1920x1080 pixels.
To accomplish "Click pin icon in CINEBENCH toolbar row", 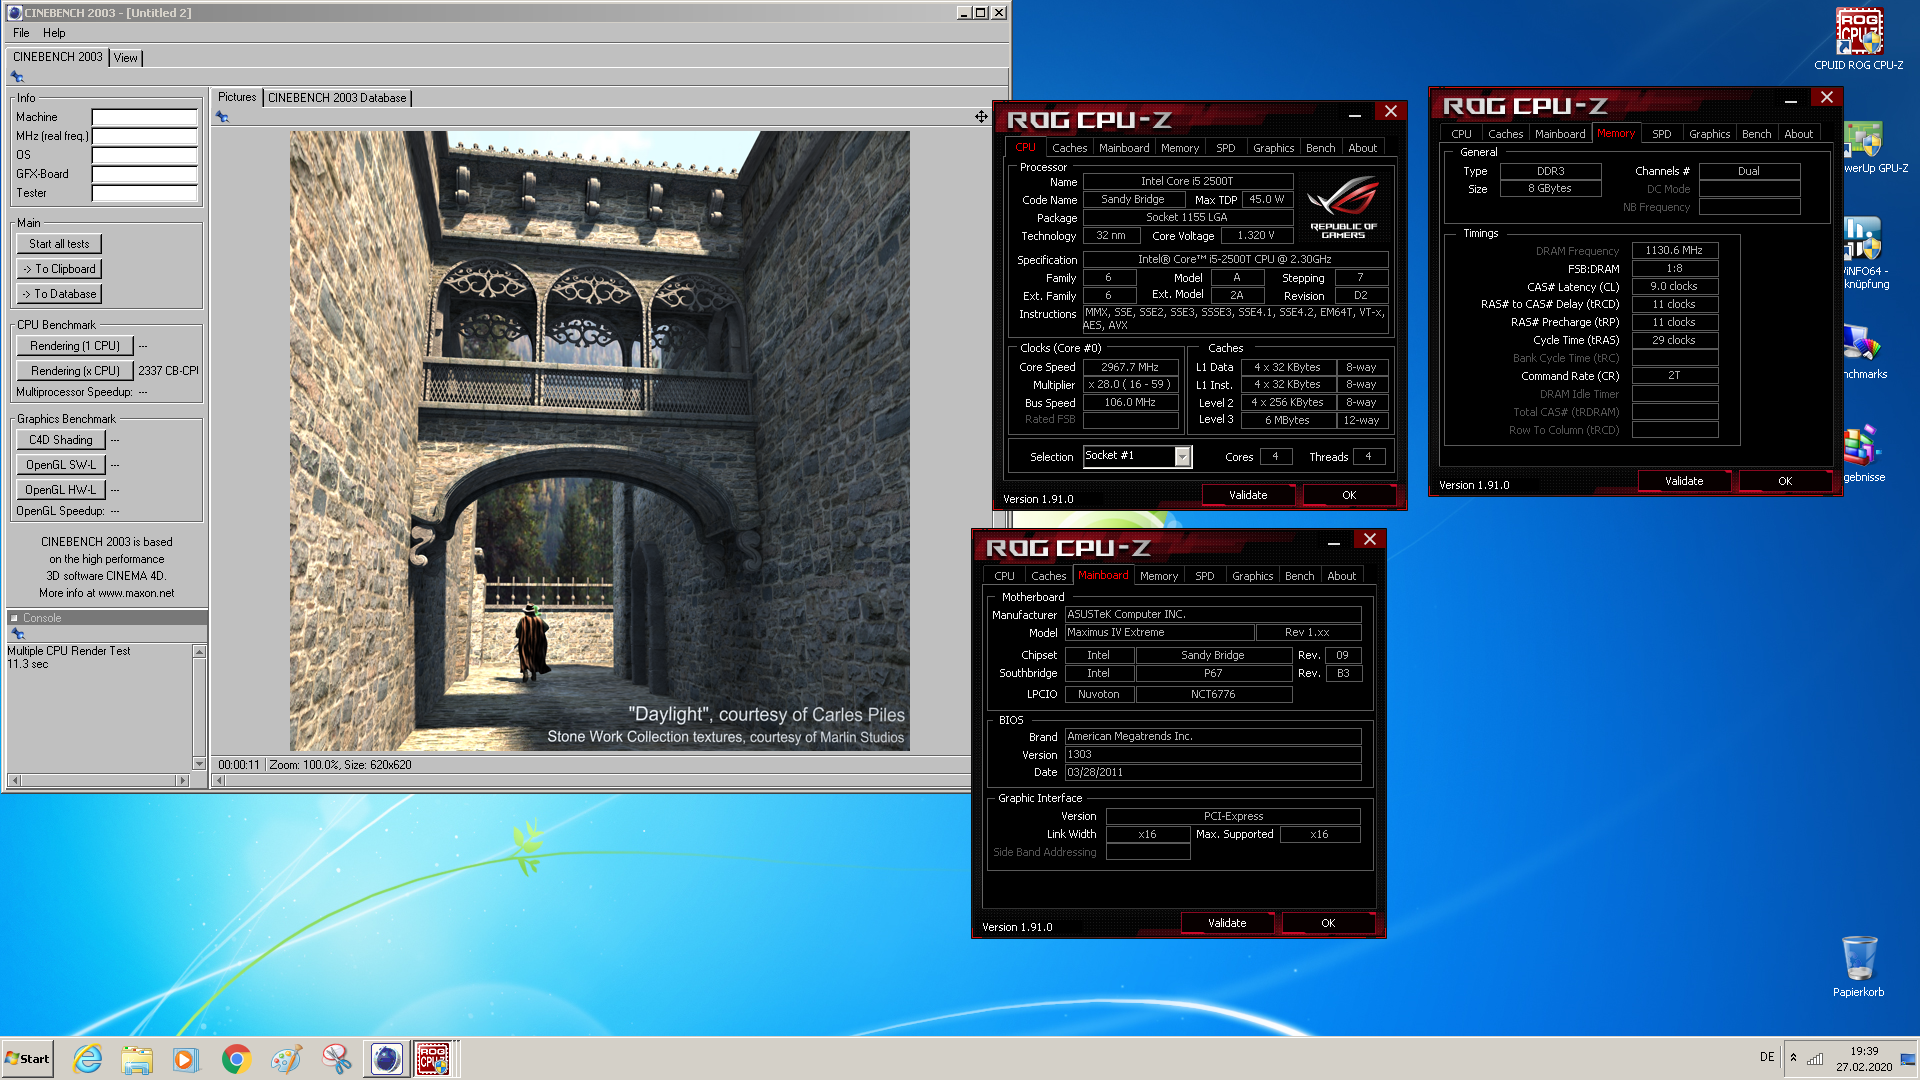I will [x=17, y=77].
